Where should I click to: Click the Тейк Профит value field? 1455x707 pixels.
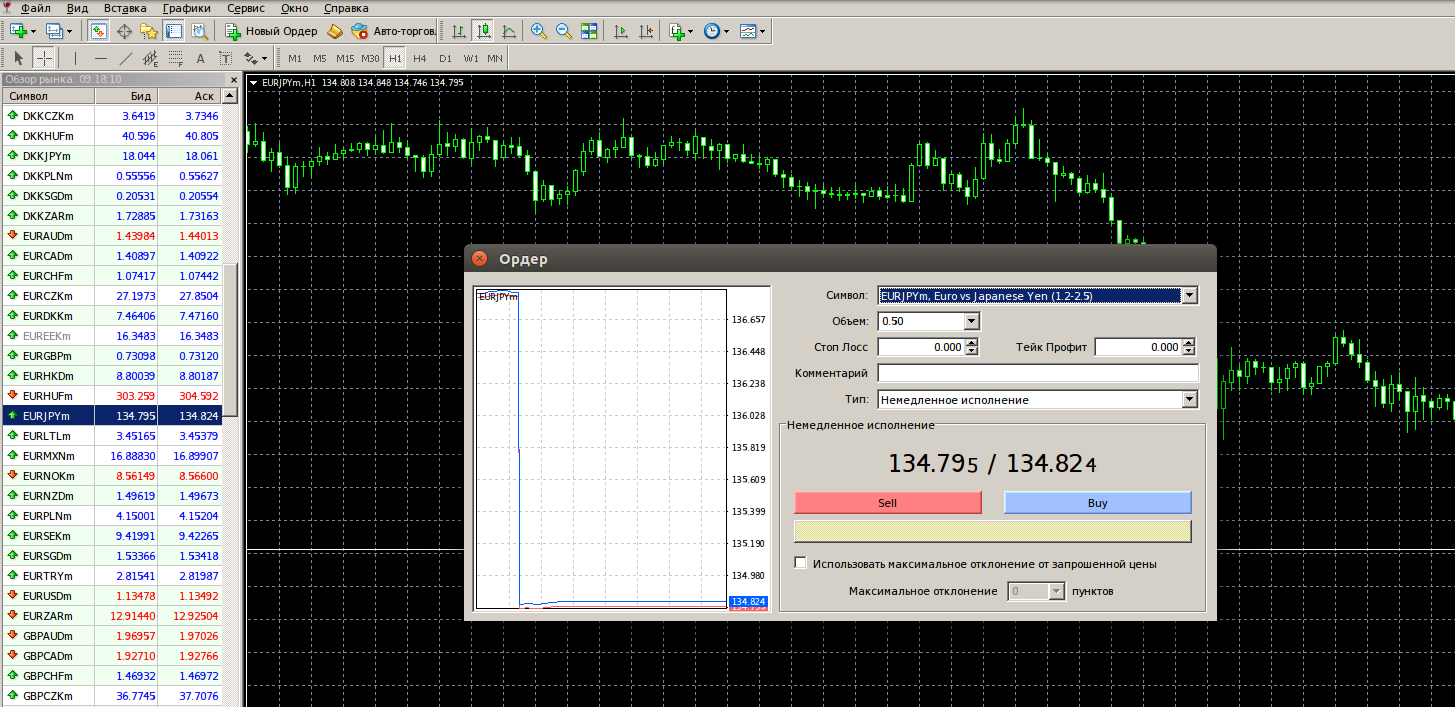[x=1139, y=347]
